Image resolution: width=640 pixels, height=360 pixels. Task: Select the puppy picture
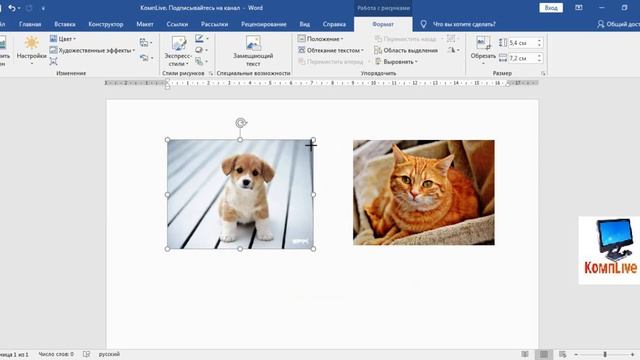point(240,194)
